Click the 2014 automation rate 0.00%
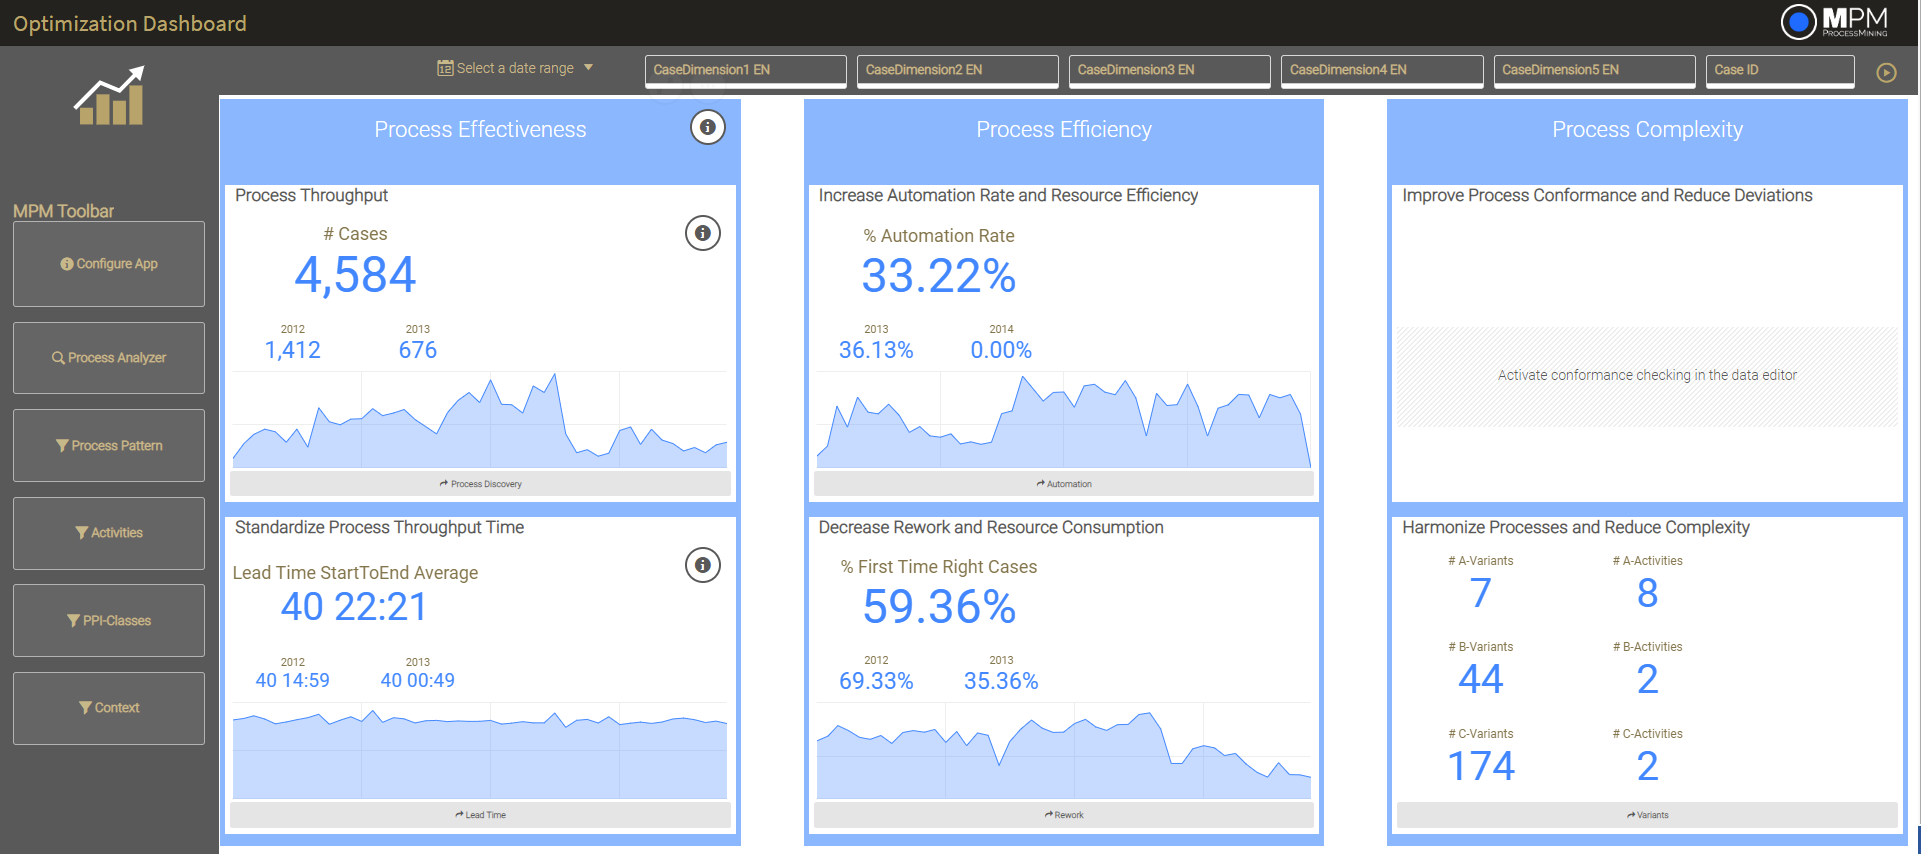This screenshot has width=1921, height=854. pos(1001,350)
